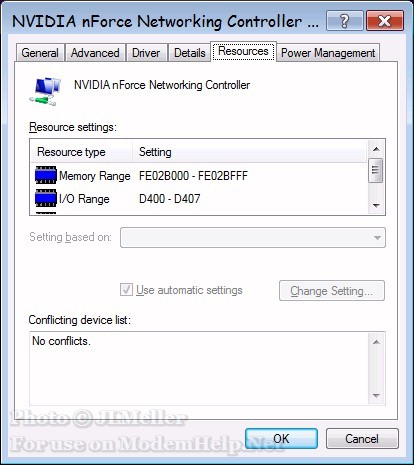414x465 pixels.
Task: Click the network controller device icon
Action: tap(45, 91)
